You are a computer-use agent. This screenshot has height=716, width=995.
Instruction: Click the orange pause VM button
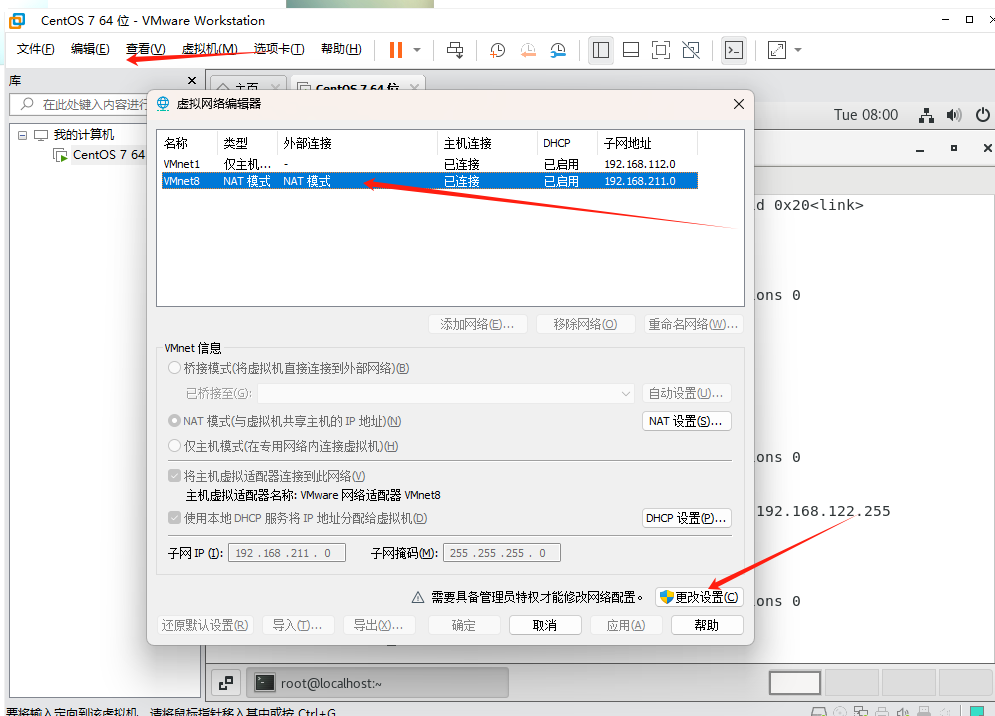click(396, 50)
